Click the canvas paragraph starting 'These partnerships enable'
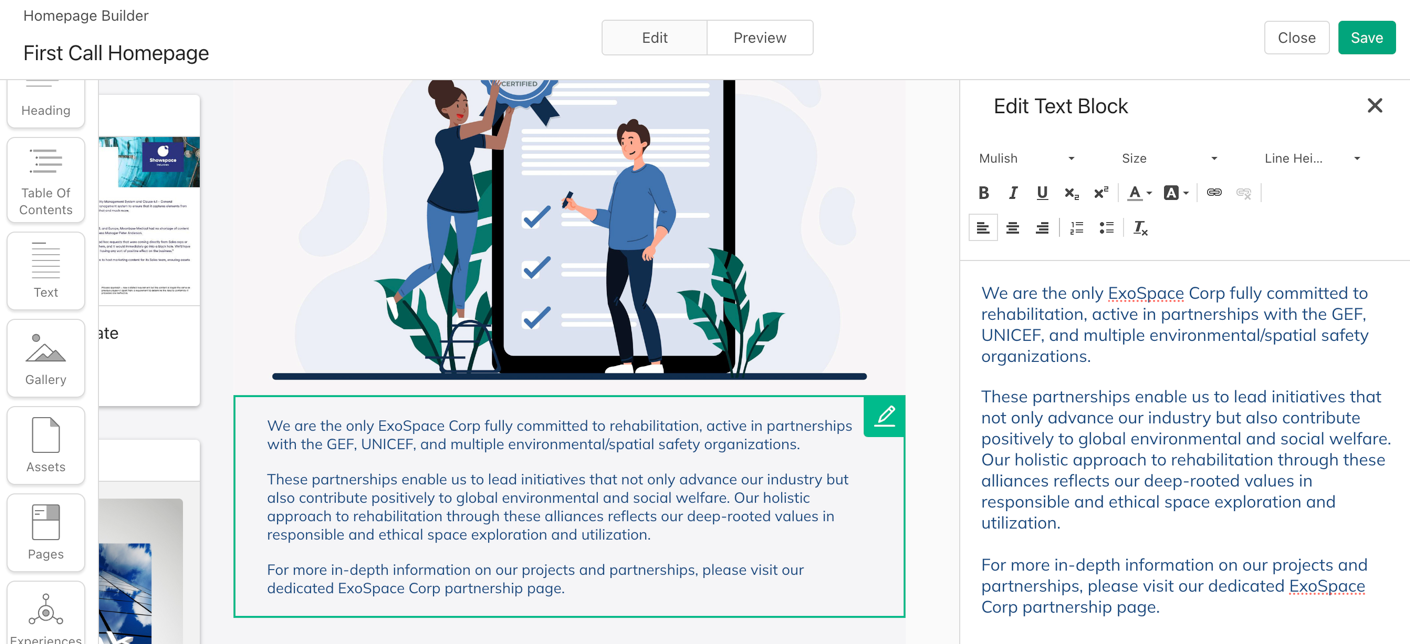This screenshot has height=644, width=1410. (558, 507)
